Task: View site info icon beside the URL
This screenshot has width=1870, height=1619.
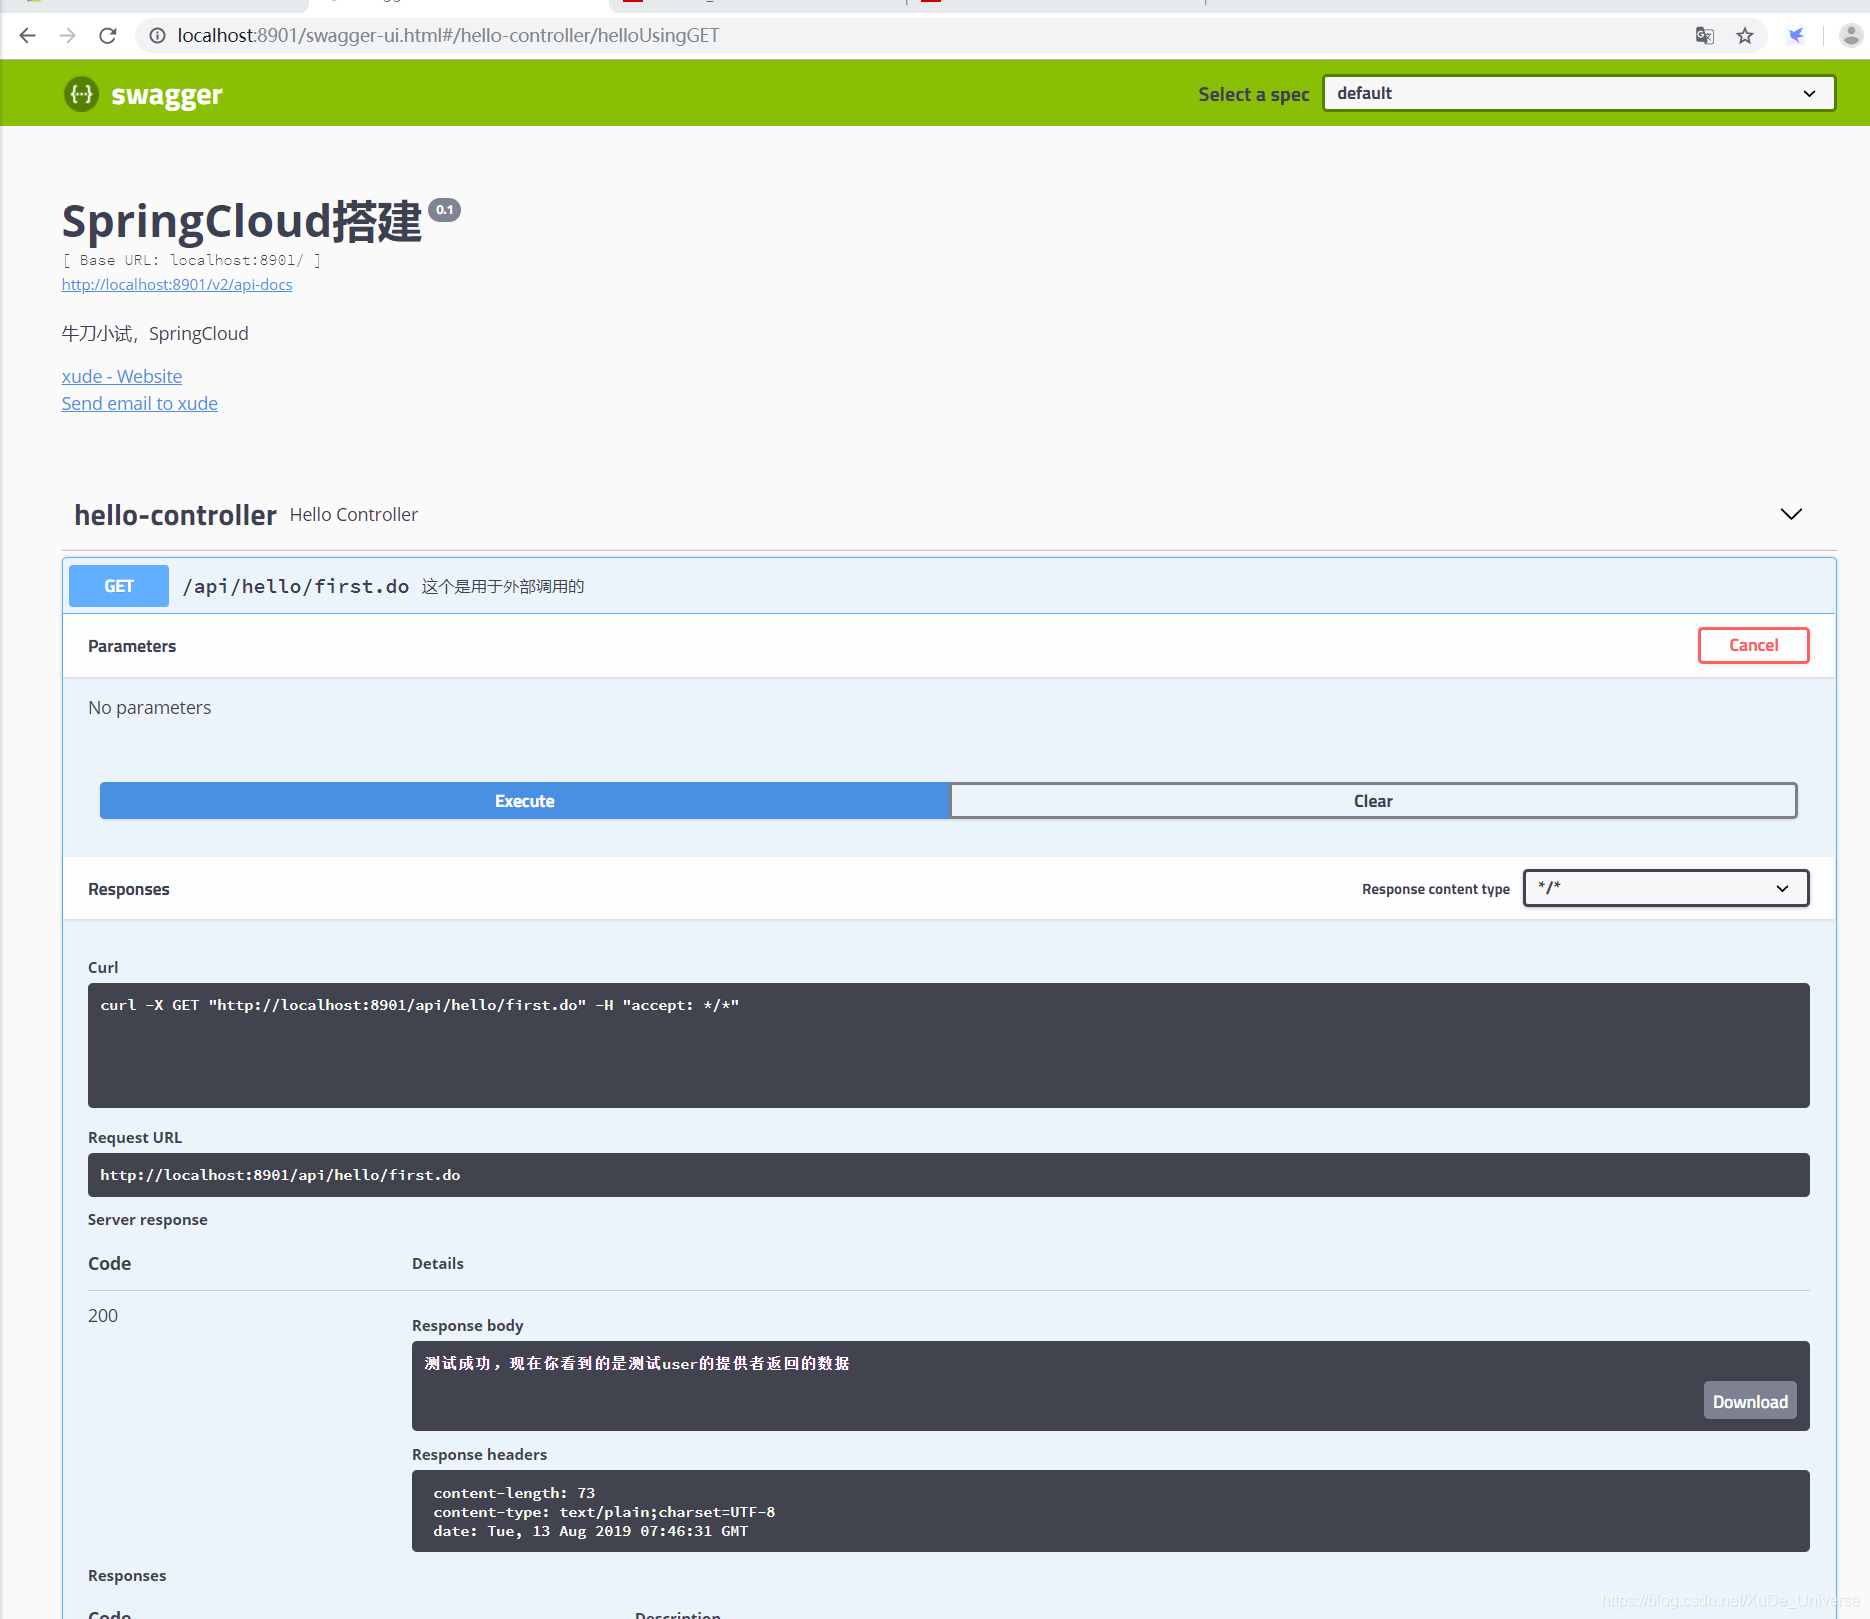Action: tap(157, 36)
